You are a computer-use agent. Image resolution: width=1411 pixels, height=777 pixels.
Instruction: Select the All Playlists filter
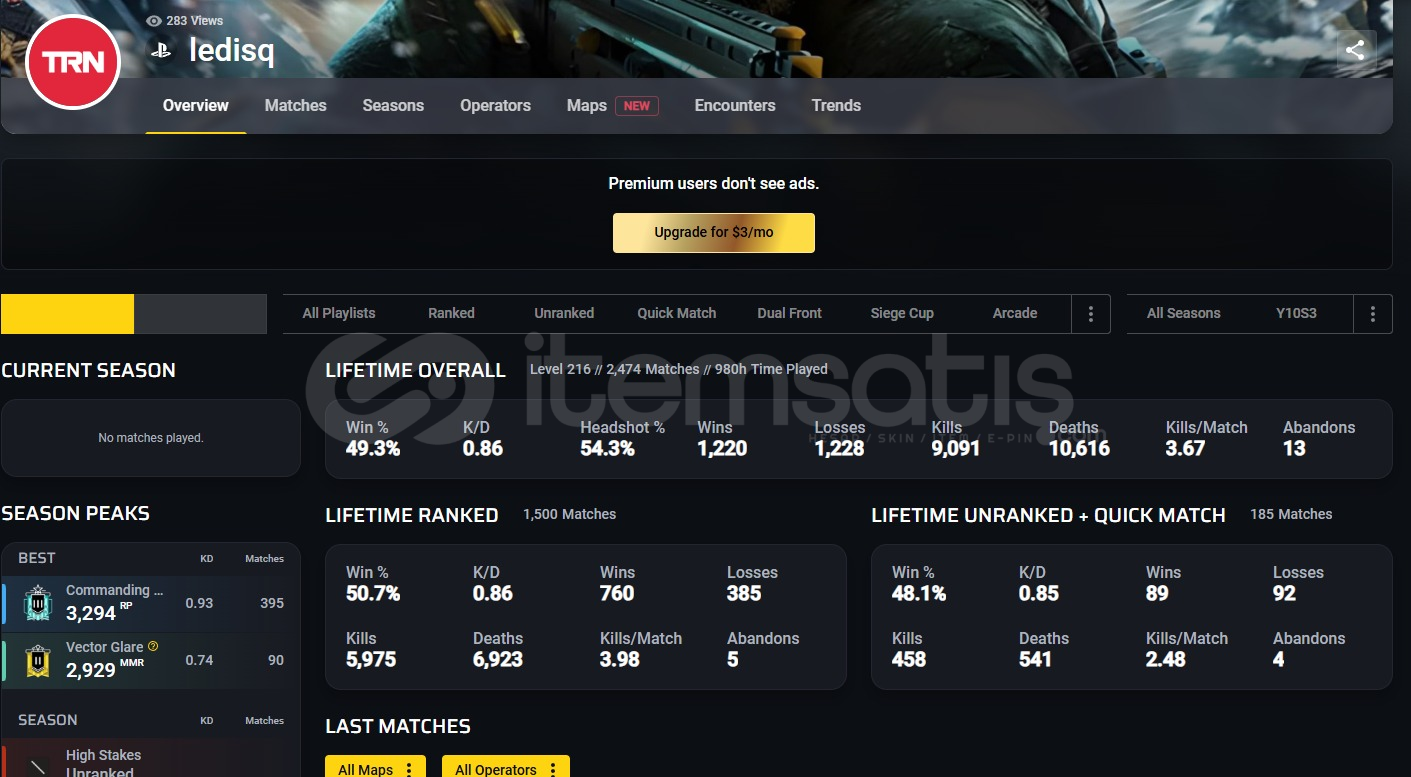tap(339, 314)
